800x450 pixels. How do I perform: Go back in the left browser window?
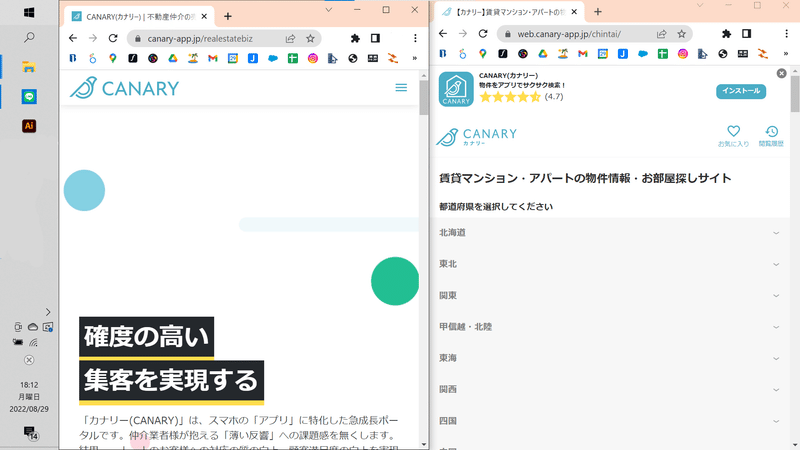pos(73,38)
